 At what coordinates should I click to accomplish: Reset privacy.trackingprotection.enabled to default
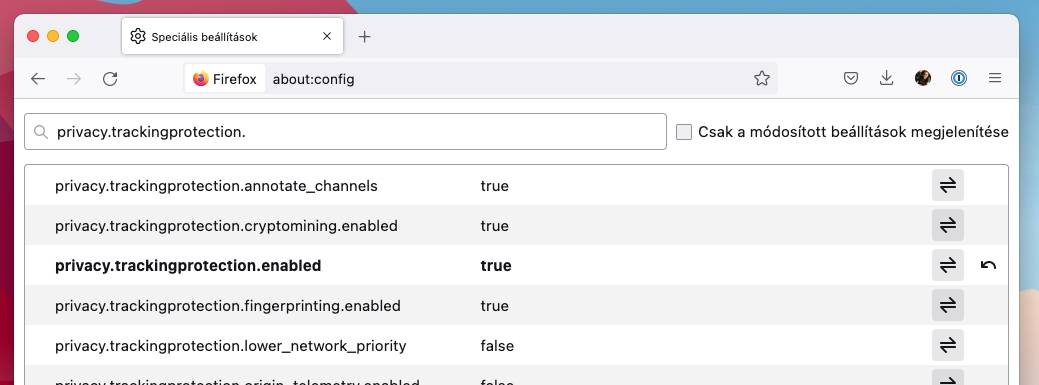(x=988, y=265)
